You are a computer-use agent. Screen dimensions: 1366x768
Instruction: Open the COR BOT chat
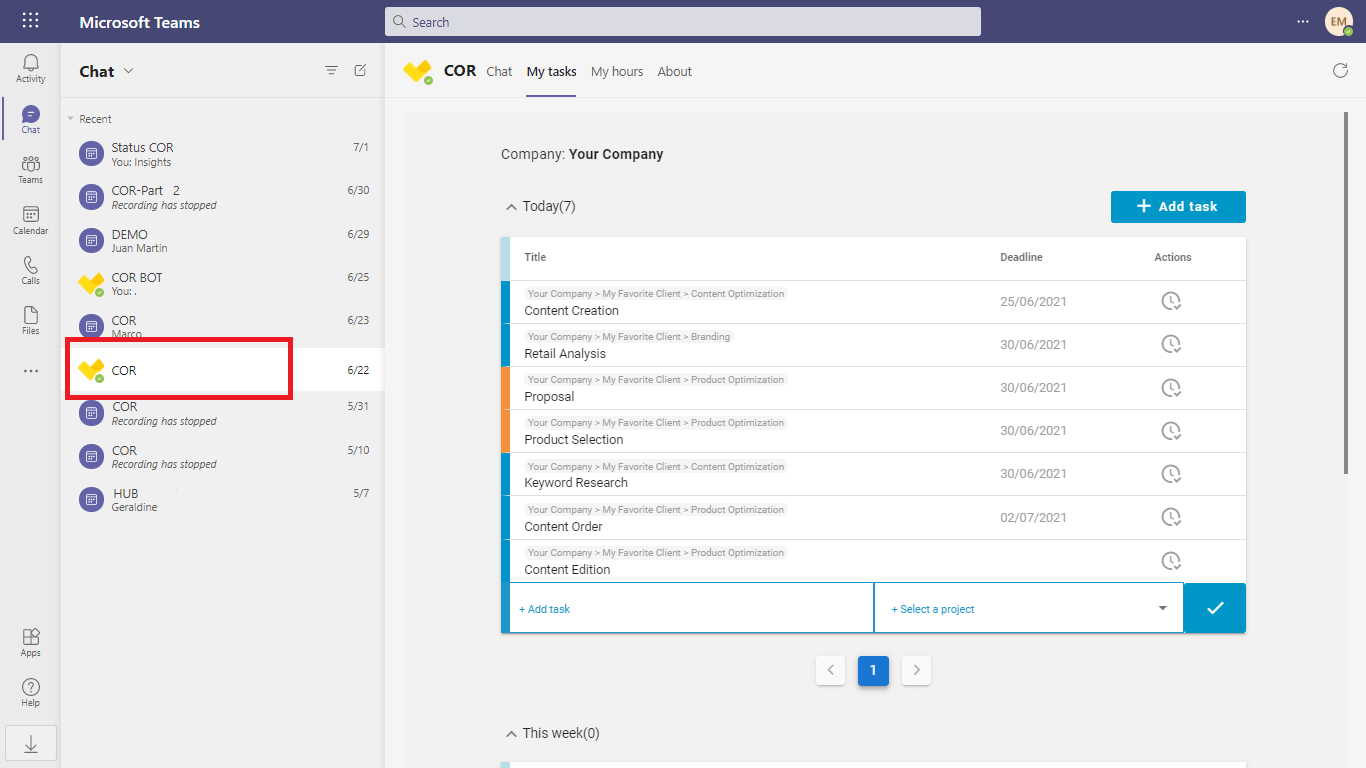(x=223, y=284)
